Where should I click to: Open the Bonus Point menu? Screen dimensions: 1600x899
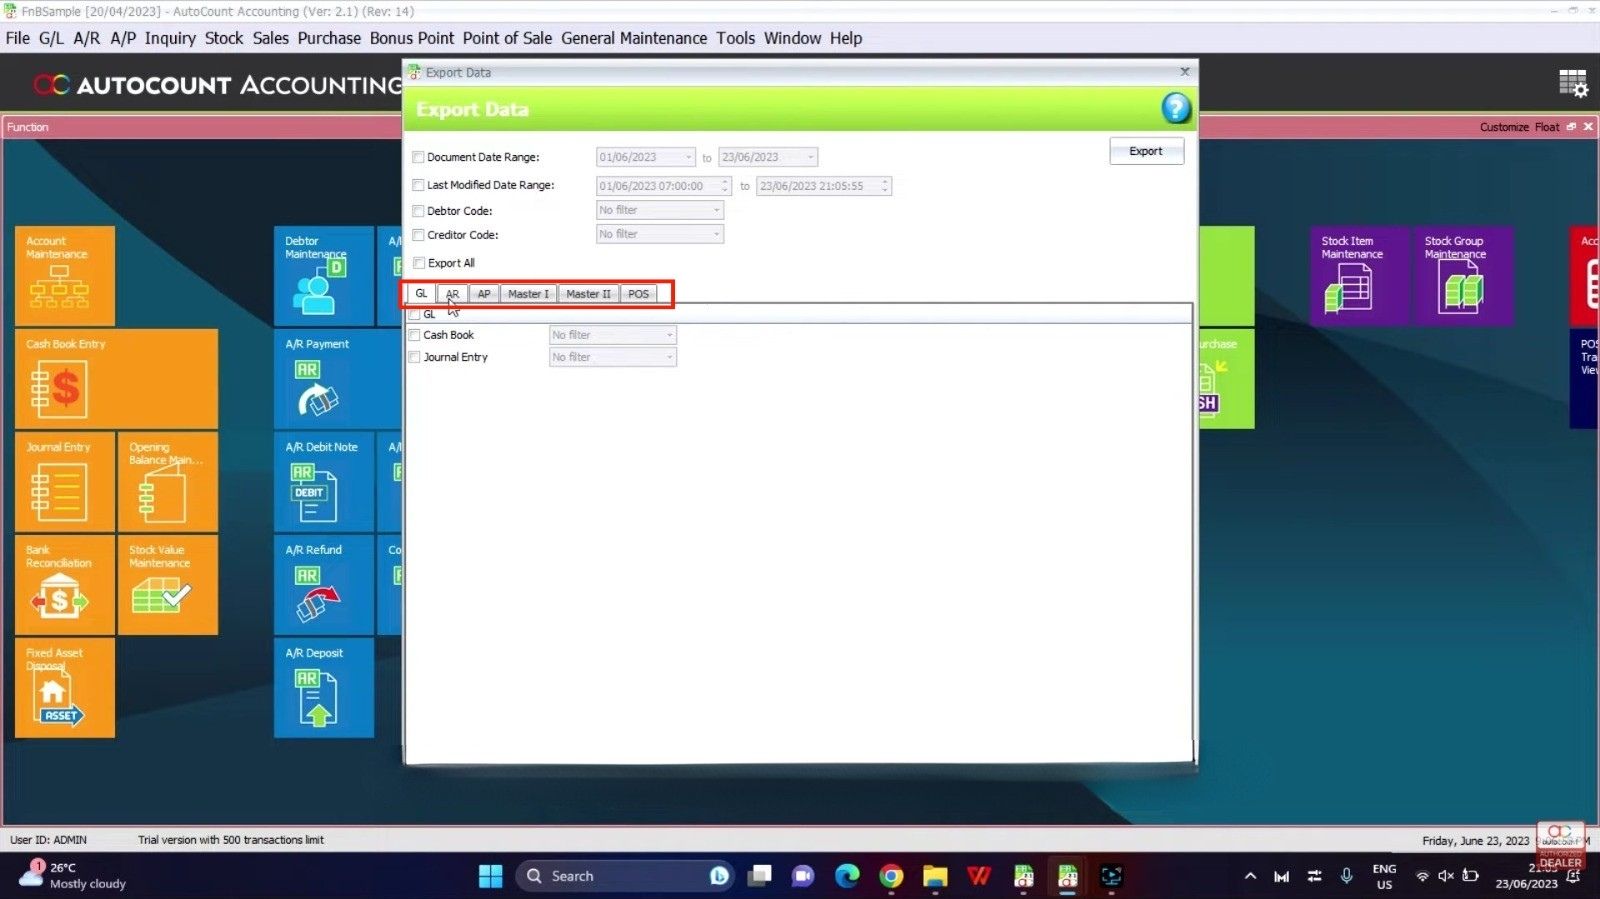[412, 38]
